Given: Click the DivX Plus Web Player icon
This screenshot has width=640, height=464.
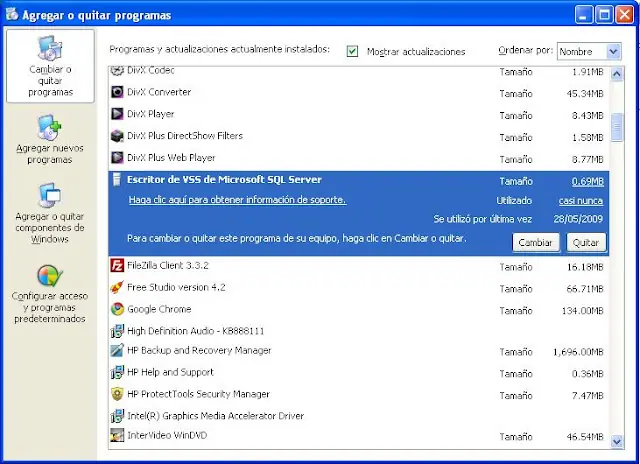Looking at the screenshot, I should [x=117, y=157].
